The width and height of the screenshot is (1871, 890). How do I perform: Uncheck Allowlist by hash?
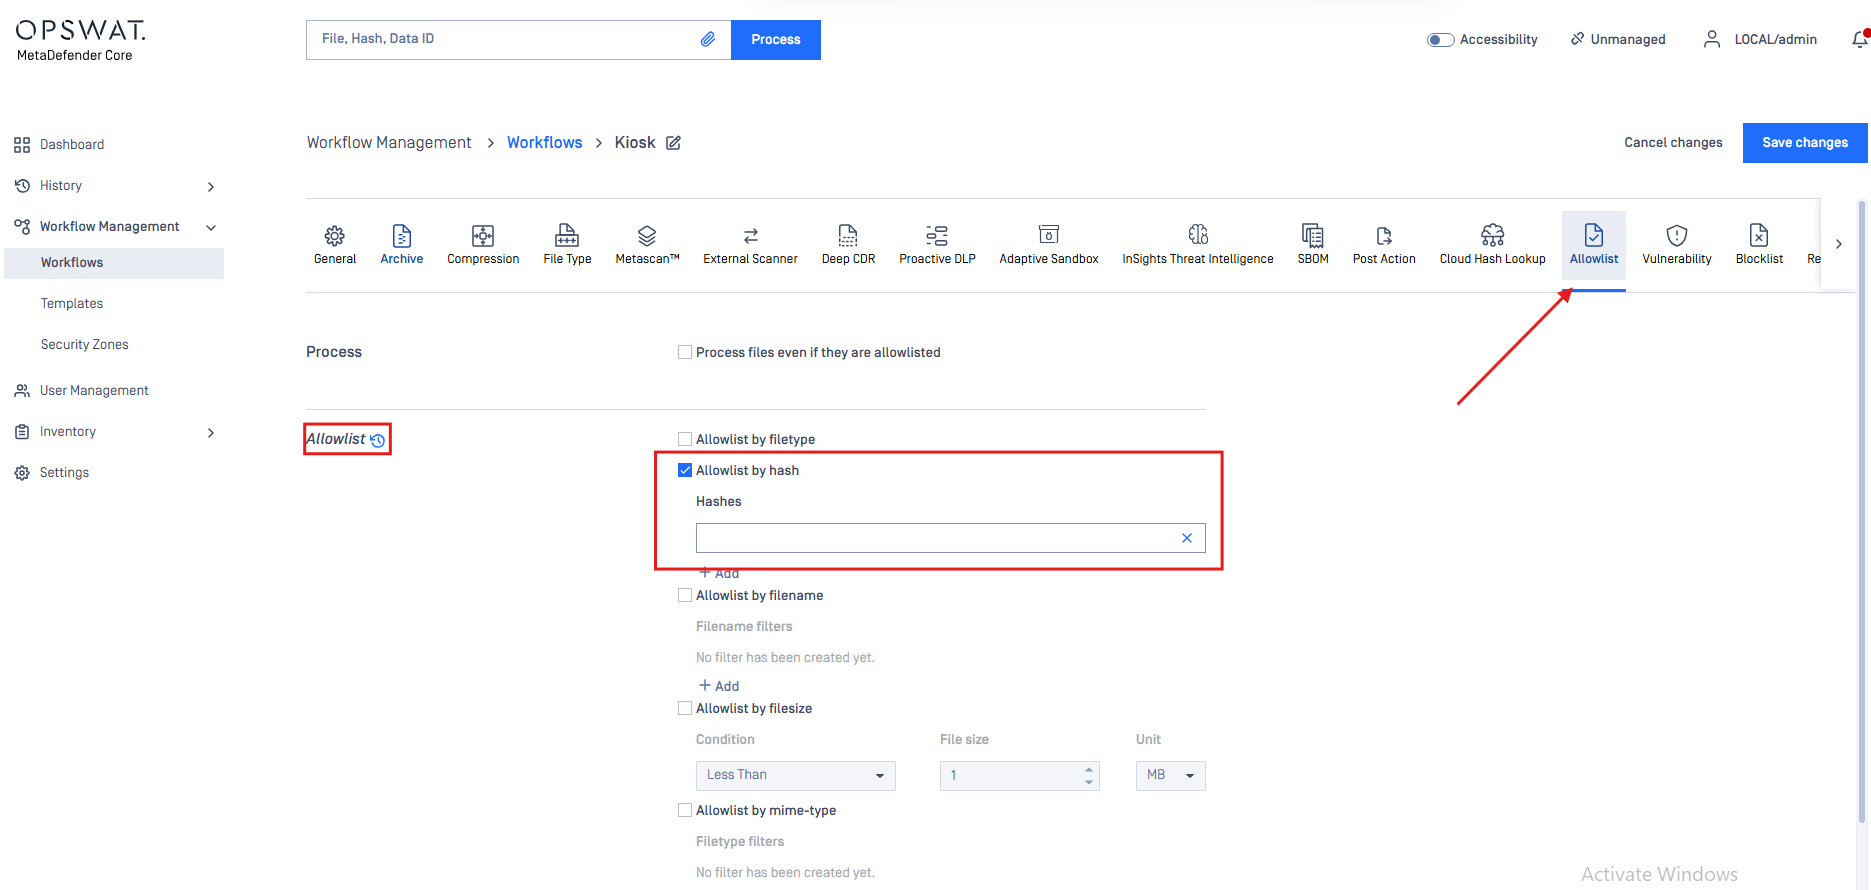[685, 470]
